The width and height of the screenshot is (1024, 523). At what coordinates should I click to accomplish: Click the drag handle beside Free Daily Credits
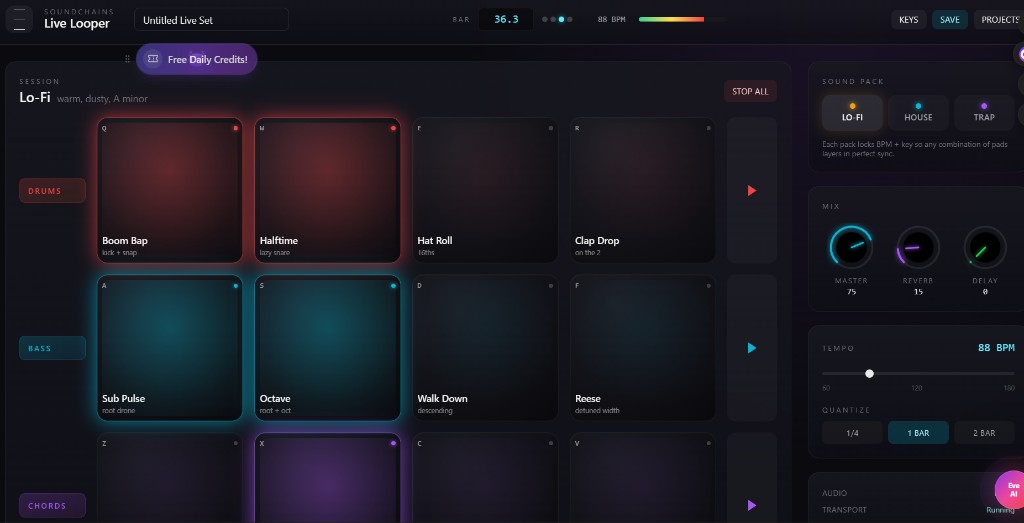pyautogui.click(x=127, y=59)
